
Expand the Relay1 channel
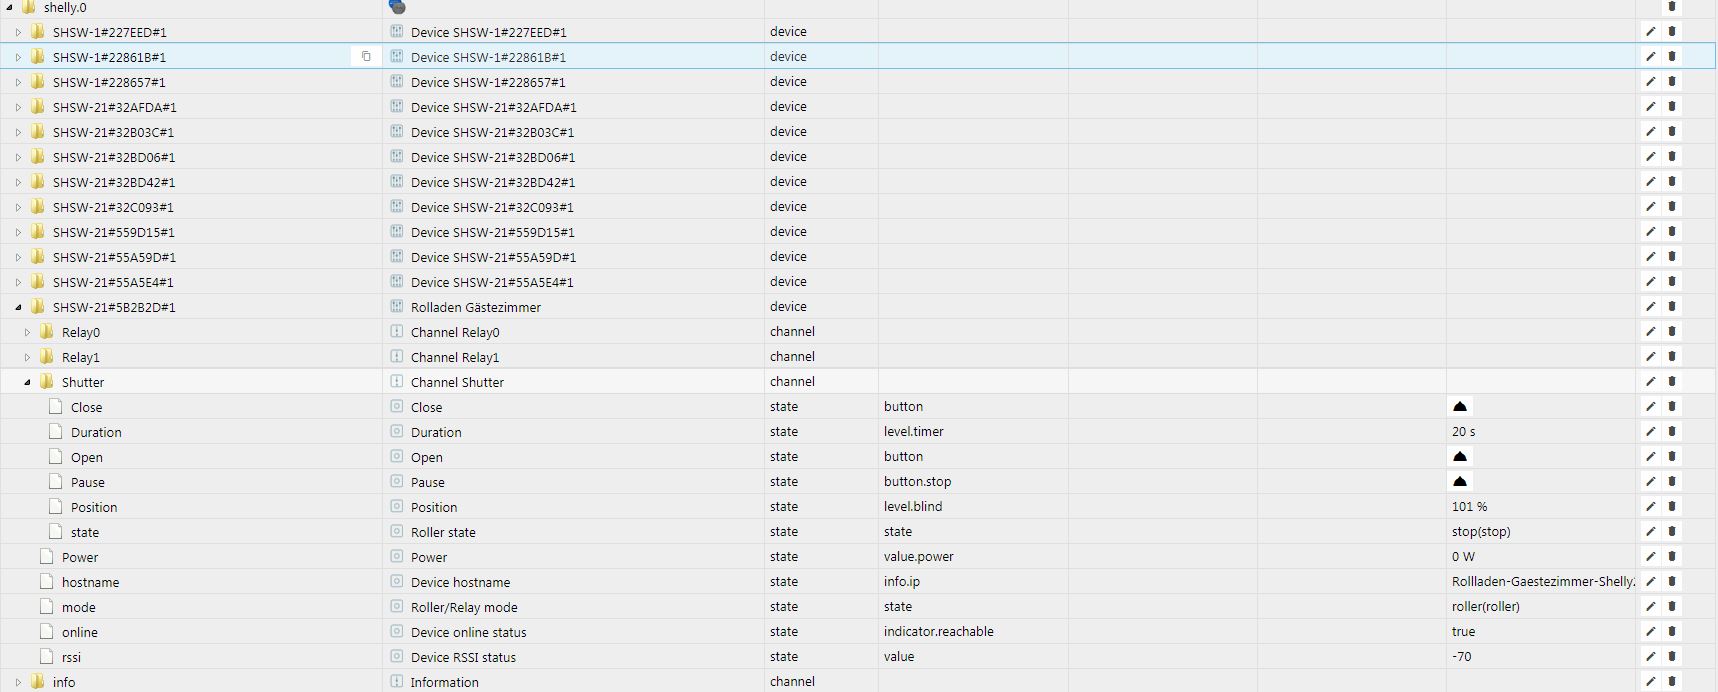pyautogui.click(x=27, y=357)
